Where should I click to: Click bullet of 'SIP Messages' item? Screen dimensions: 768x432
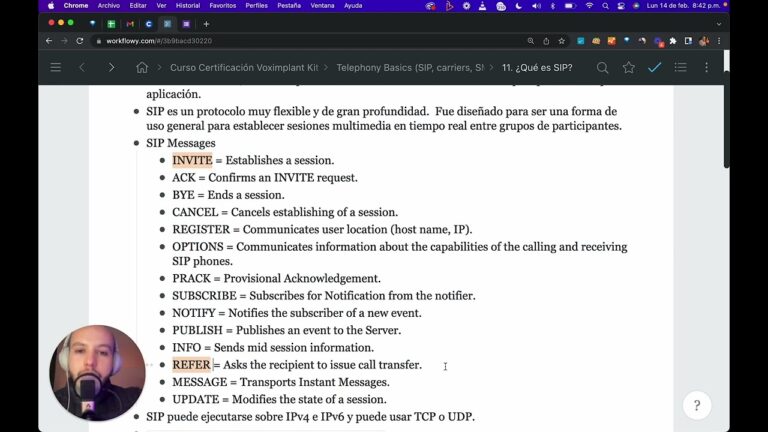coord(137,144)
